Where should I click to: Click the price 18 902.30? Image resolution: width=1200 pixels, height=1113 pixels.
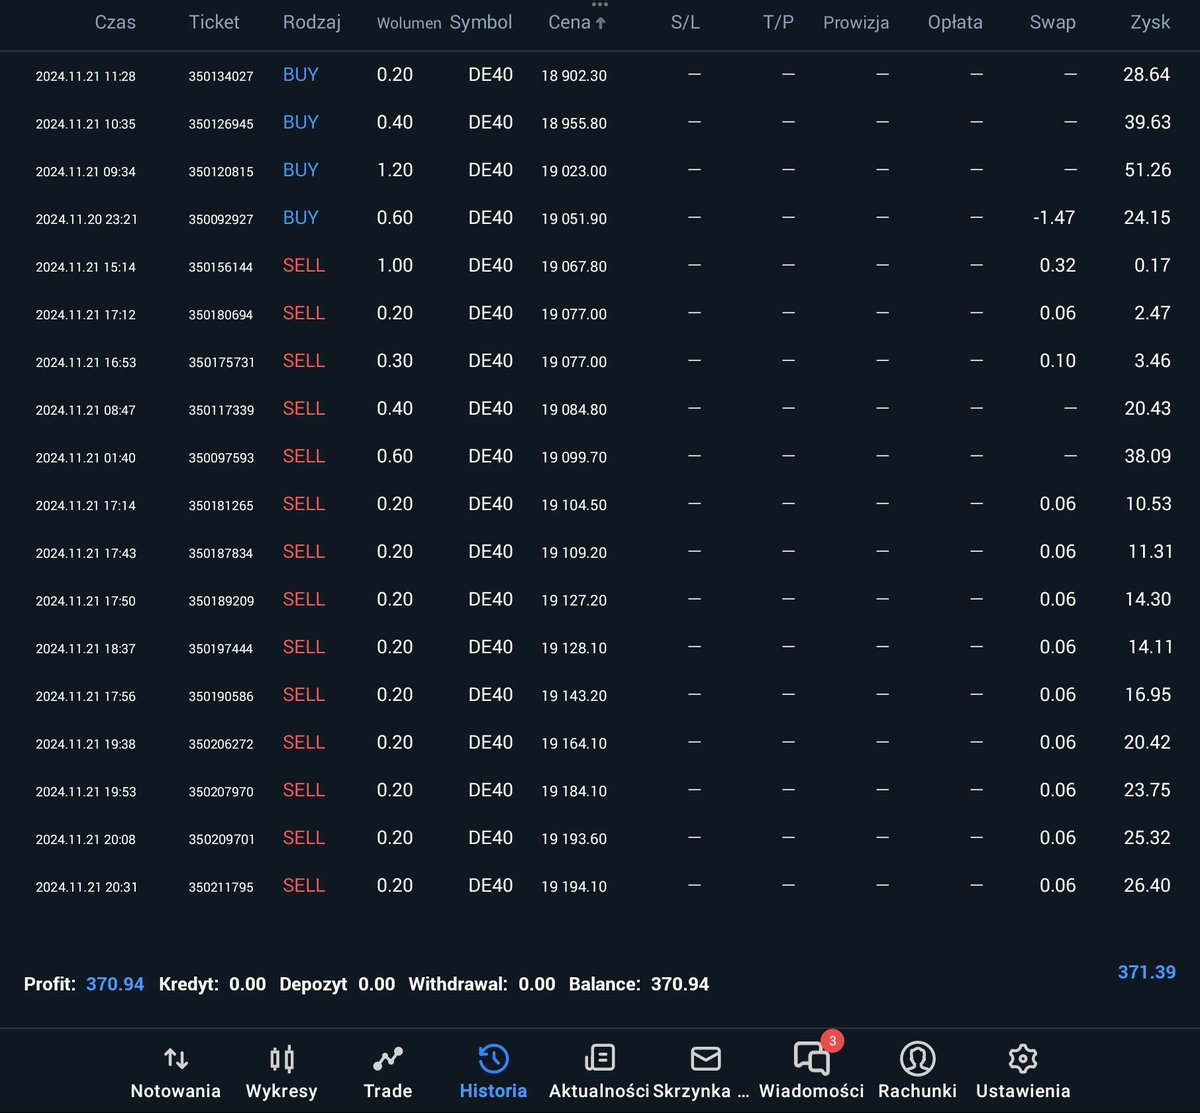tap(574, 76)
